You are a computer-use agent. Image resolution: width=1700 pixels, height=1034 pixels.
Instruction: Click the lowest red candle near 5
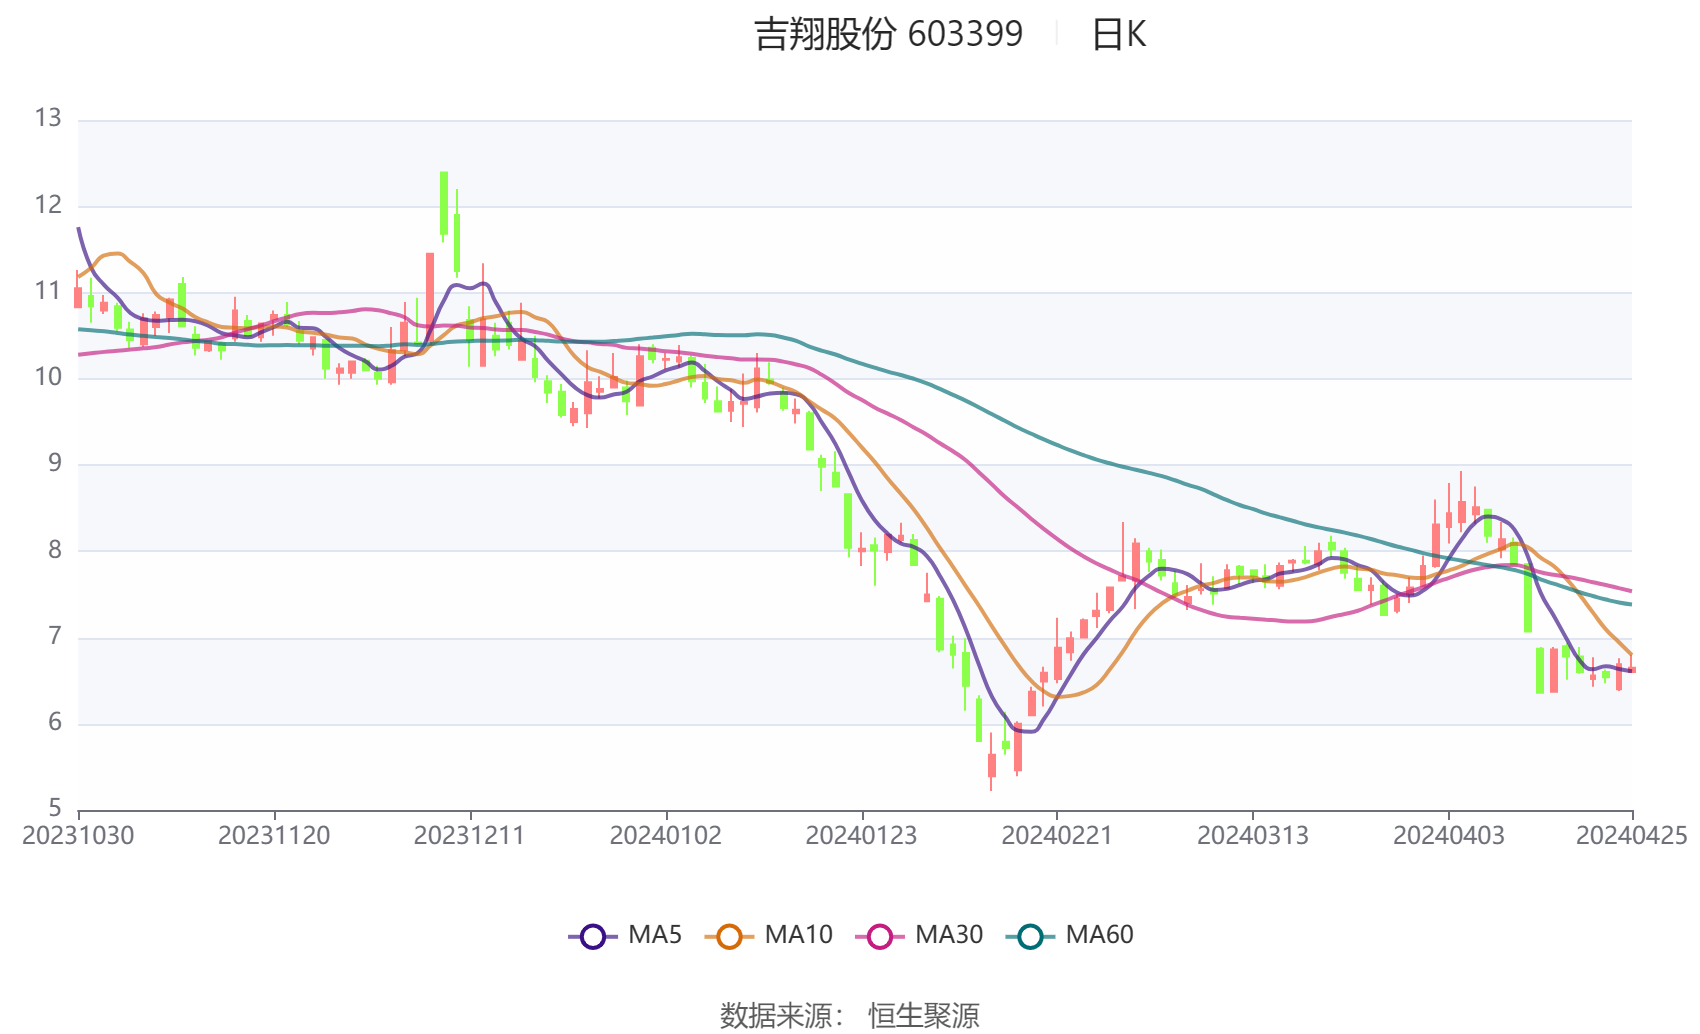click(x=992, y=765)
